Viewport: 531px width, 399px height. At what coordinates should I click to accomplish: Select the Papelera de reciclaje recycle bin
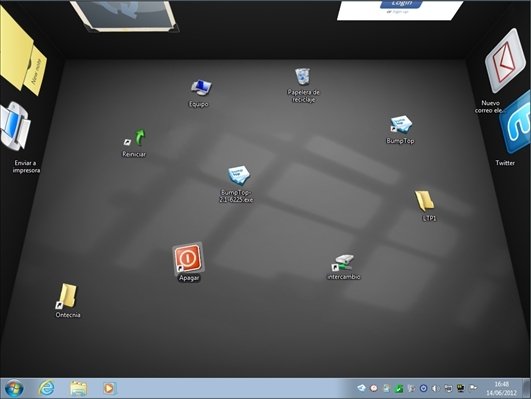click(302, 76)
